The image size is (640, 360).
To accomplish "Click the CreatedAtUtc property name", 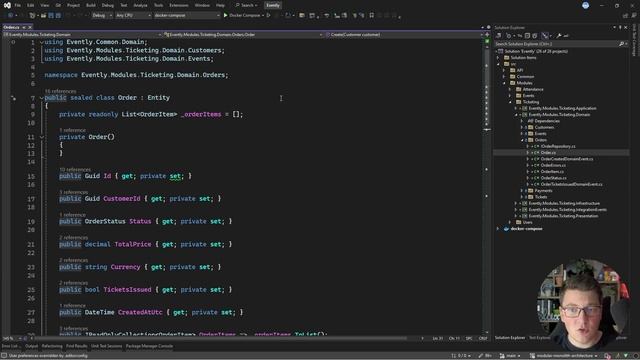I will (x=140, y=312).
